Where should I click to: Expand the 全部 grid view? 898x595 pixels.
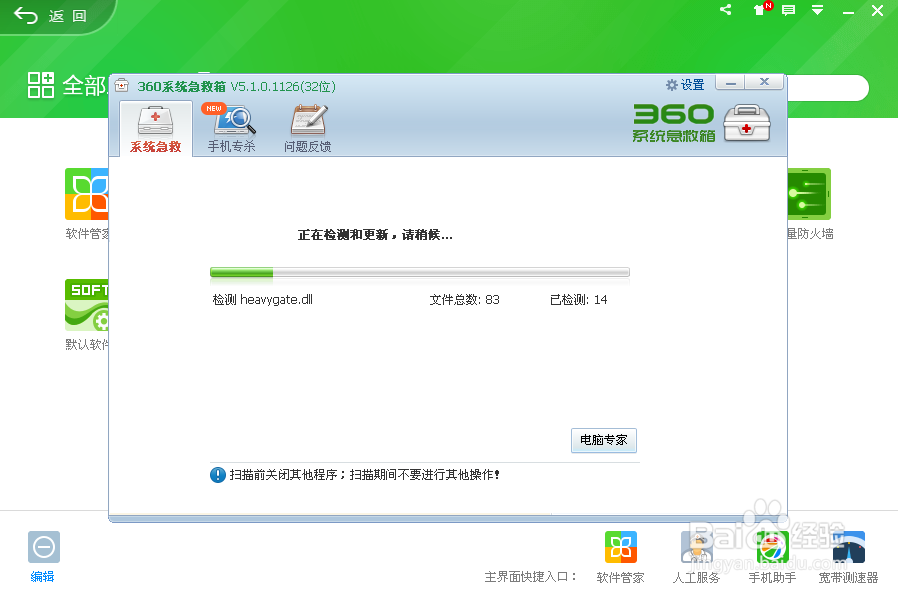(x=41, y=86)
